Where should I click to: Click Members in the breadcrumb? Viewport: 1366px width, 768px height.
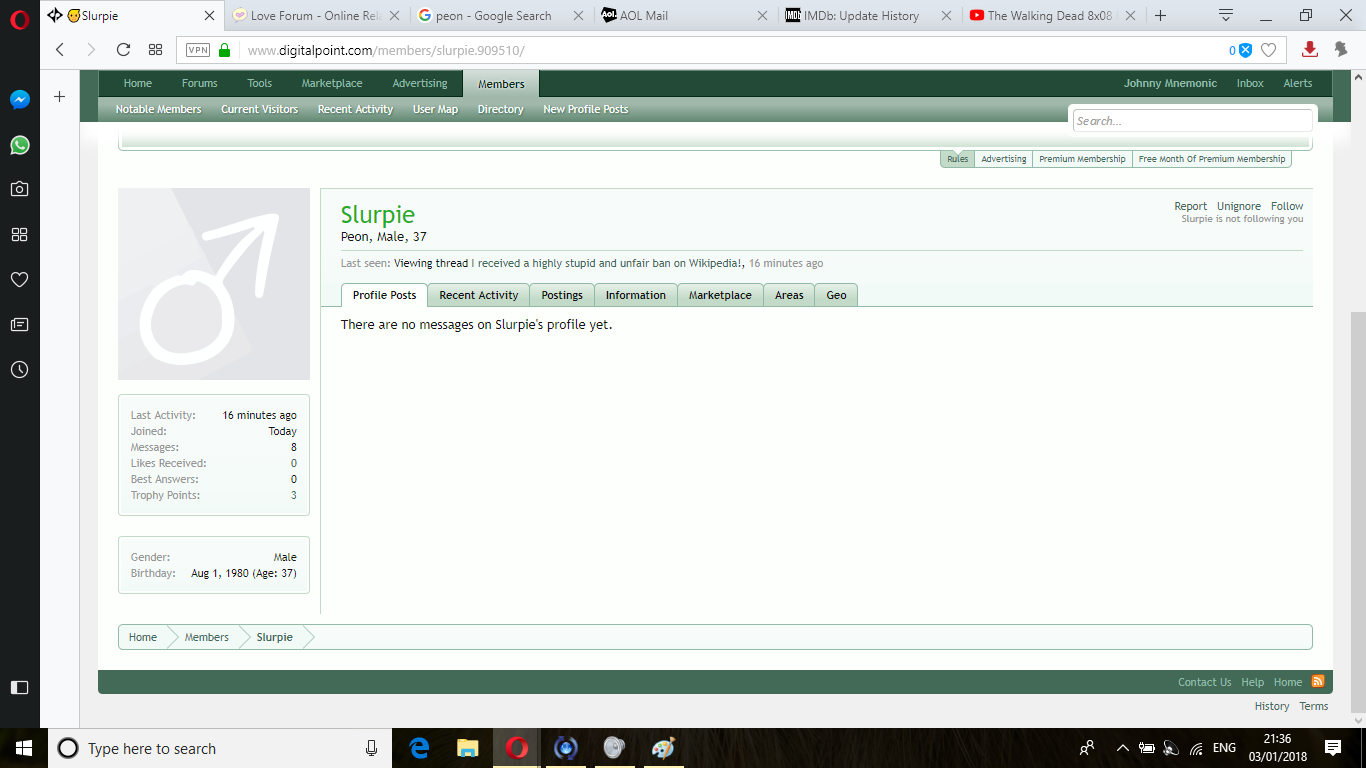coord(206,637)
